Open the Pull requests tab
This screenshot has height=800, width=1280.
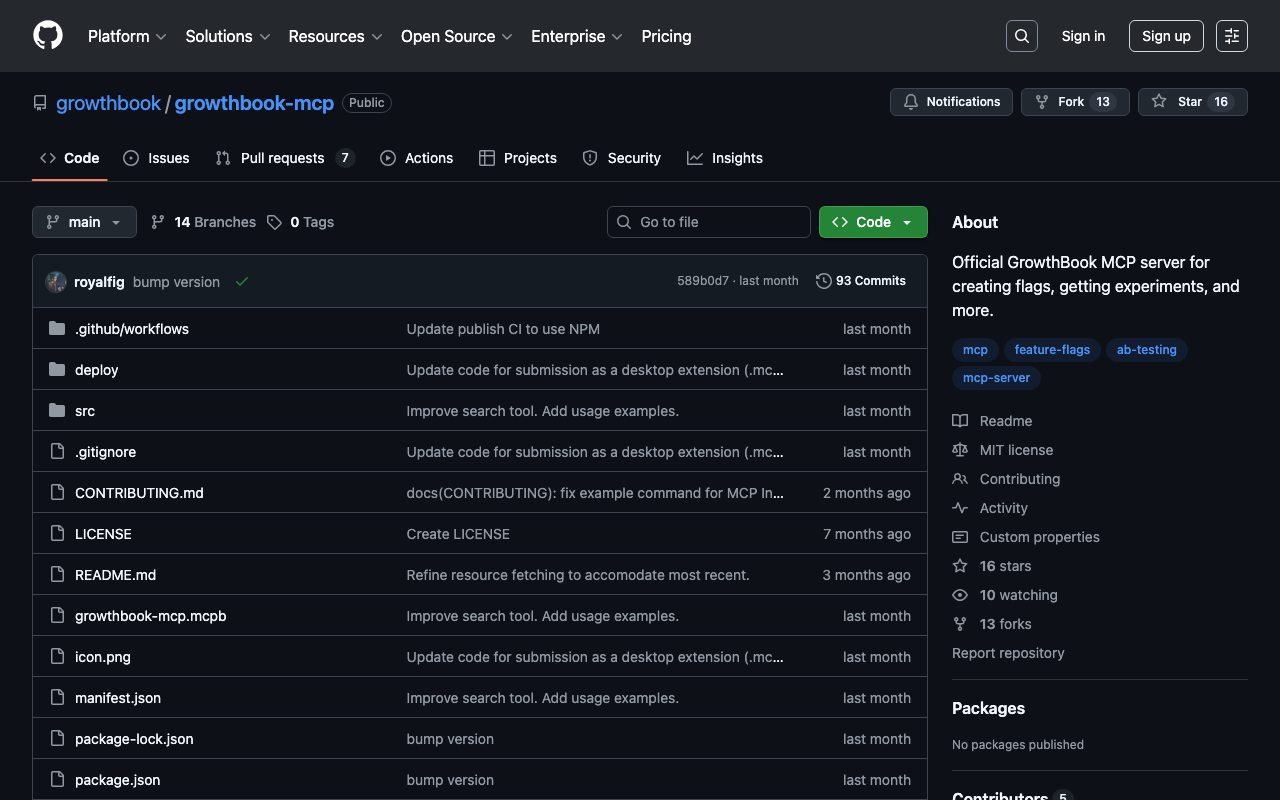tap(284, 158)
